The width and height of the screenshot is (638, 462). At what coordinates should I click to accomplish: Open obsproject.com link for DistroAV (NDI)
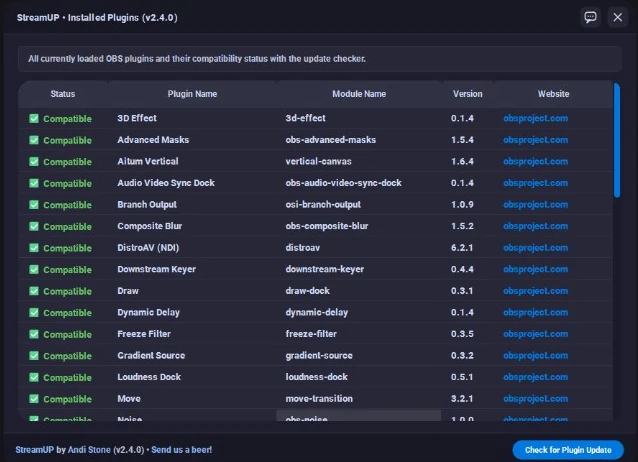tap(535, 248)
